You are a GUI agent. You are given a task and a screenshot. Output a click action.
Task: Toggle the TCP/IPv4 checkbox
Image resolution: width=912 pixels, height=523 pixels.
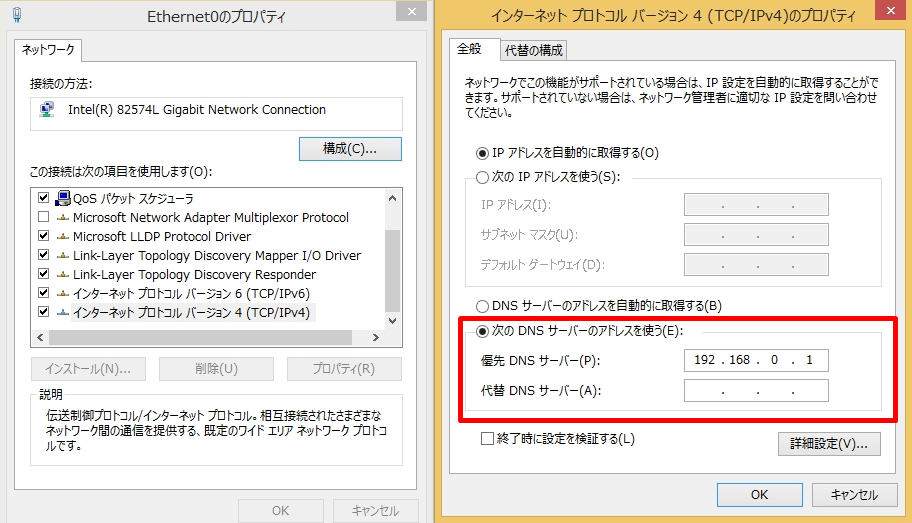point(43,312)
